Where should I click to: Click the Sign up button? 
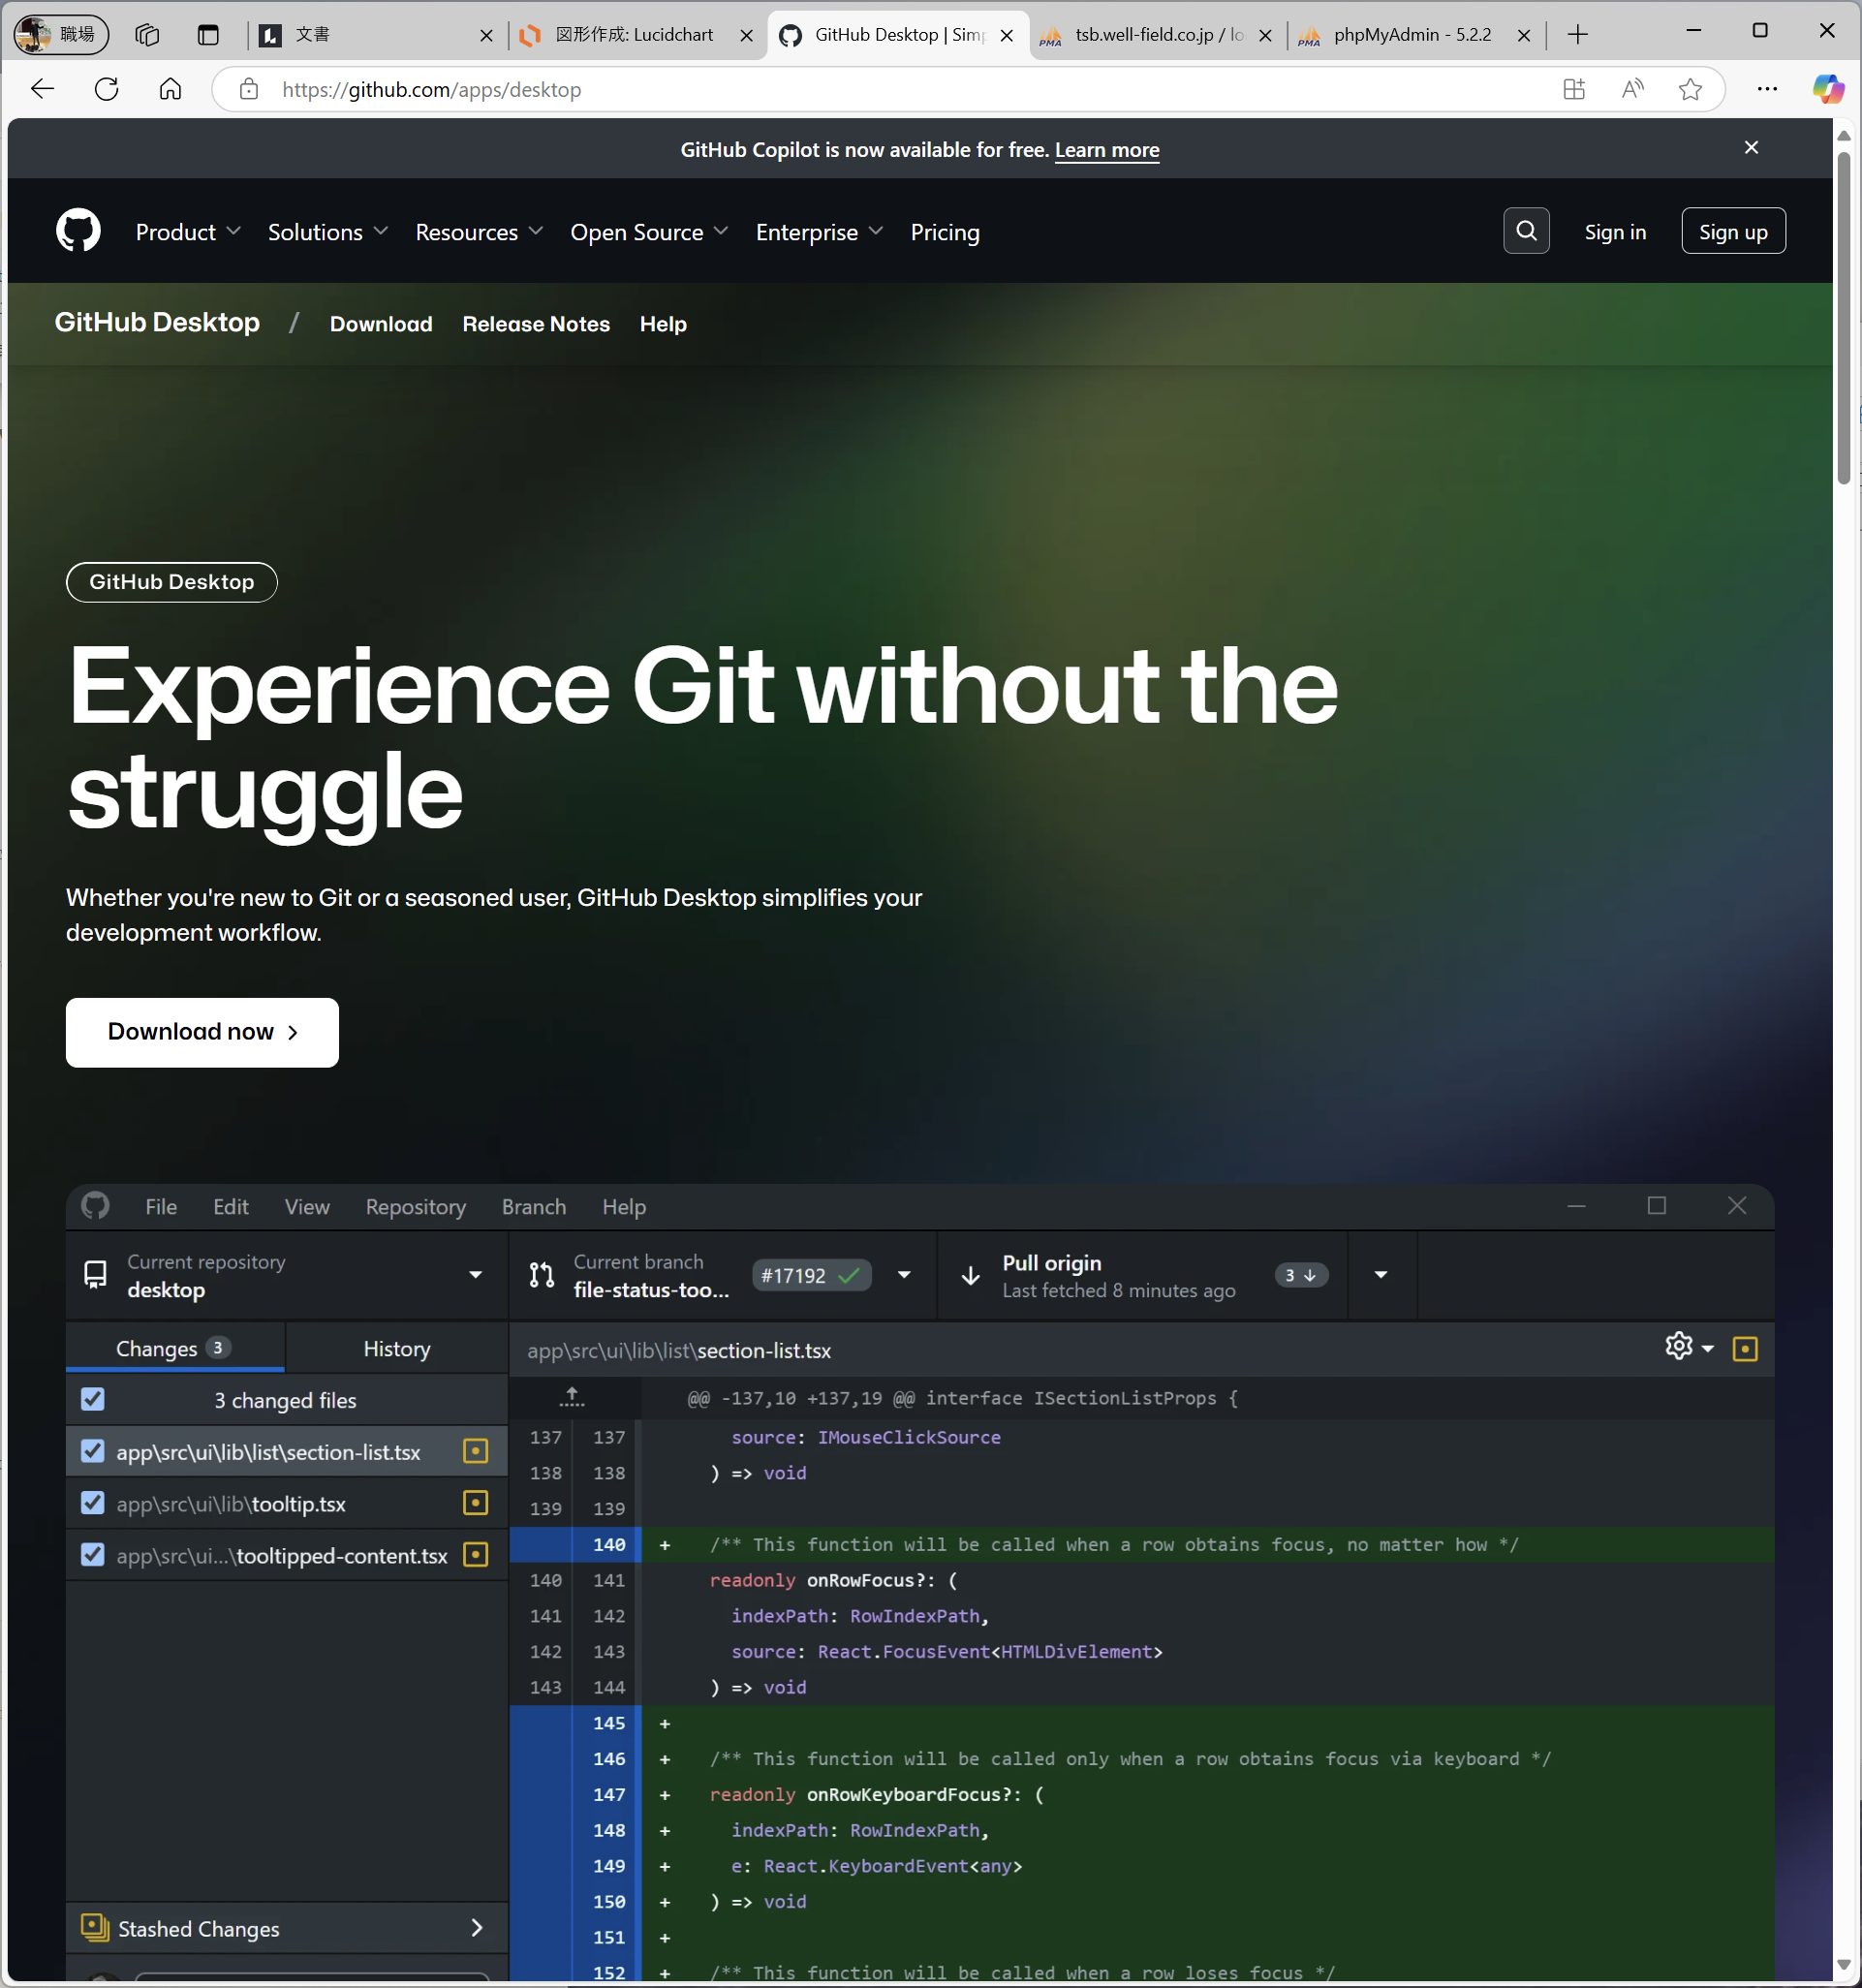[1733, 231]
